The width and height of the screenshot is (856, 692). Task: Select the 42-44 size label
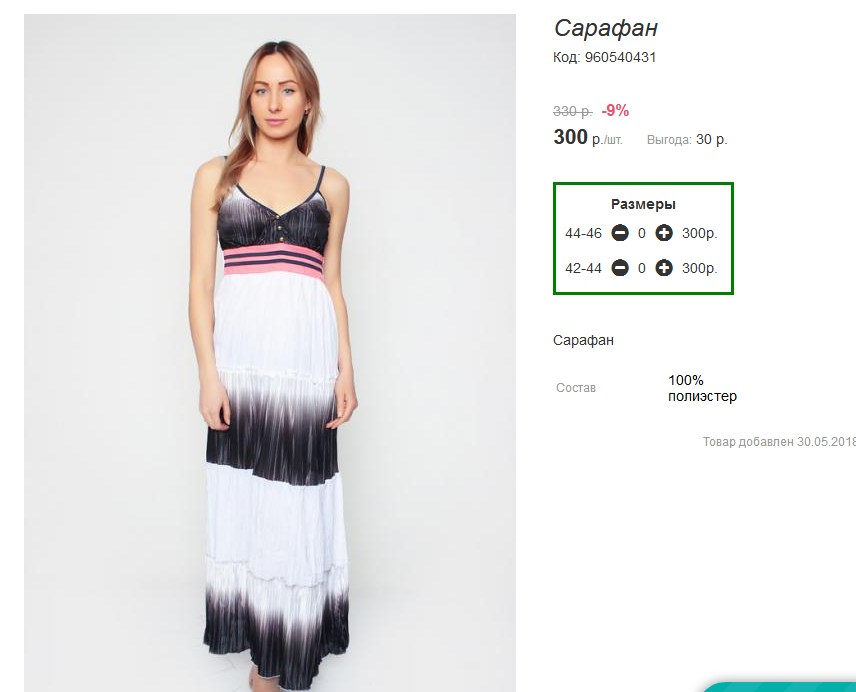(583, 268)
